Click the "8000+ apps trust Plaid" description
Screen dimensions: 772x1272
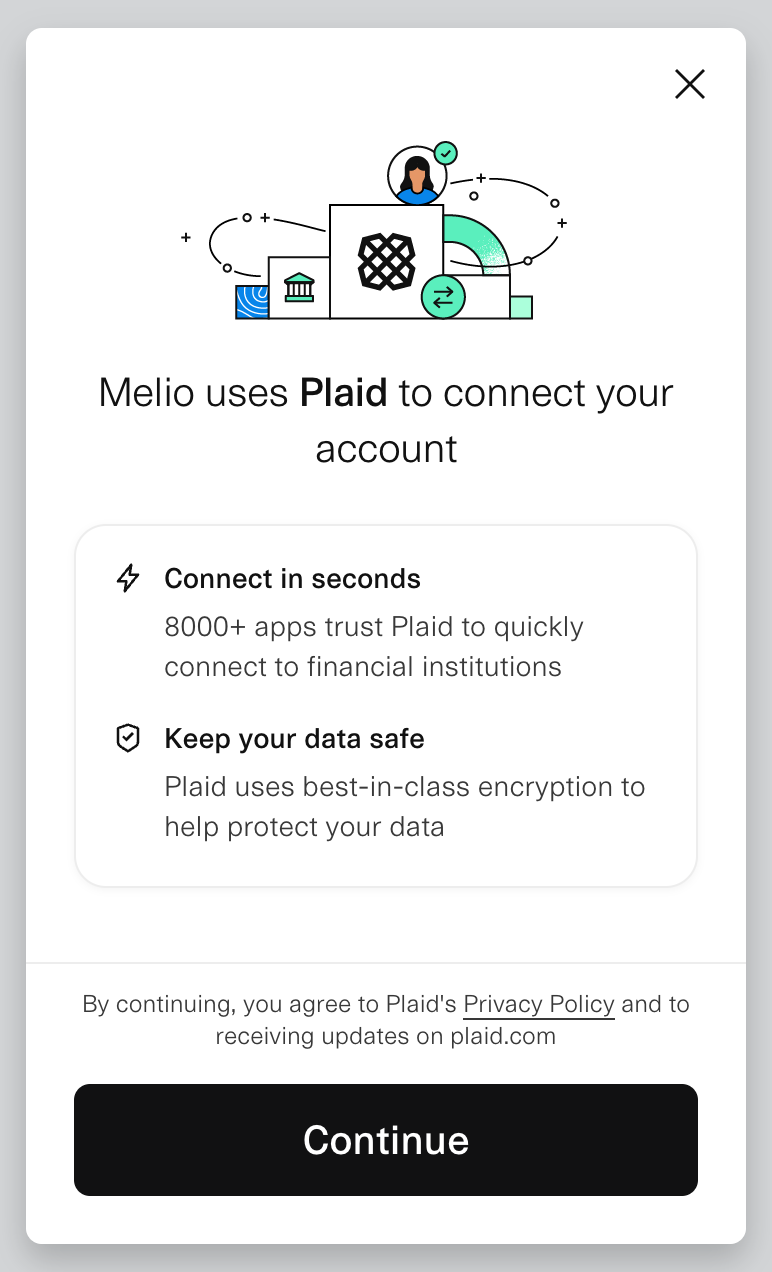pos(374,646)
